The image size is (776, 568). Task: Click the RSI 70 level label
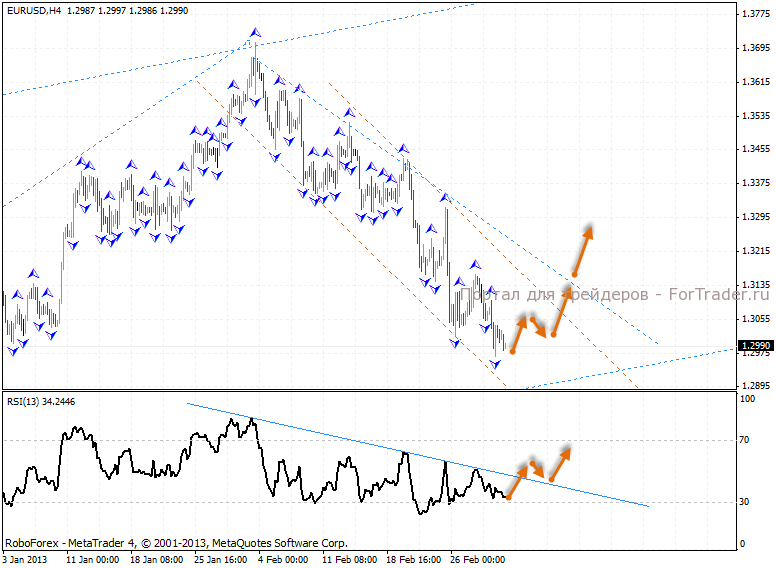click(745, 439)
